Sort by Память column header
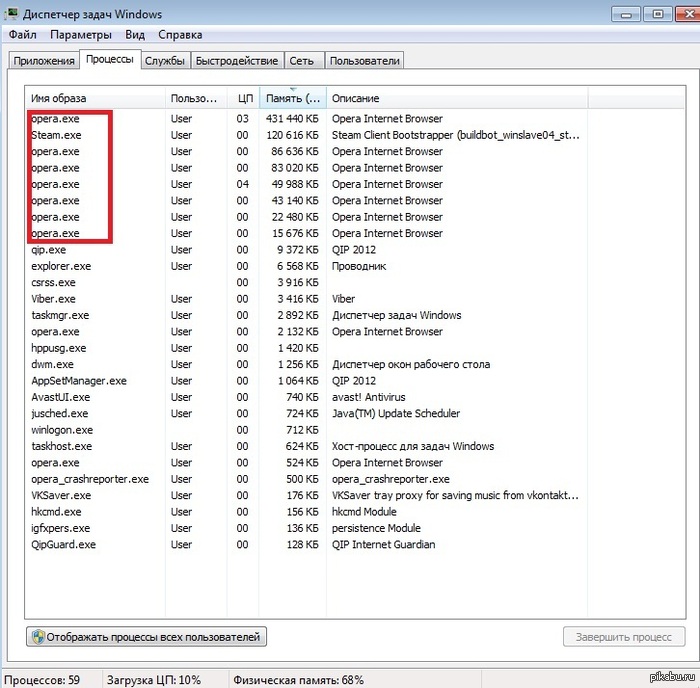Viewport: 700px width, 688px height. click(292, 99)
